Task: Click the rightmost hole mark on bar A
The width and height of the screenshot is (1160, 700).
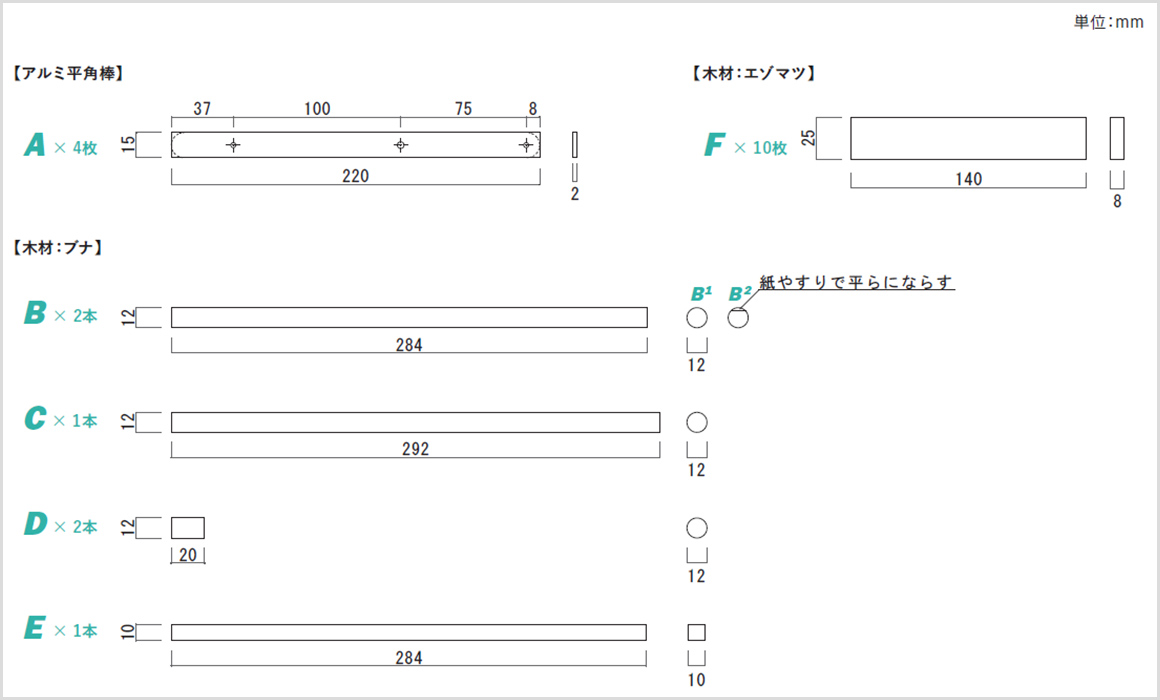Action: [526, 145]
